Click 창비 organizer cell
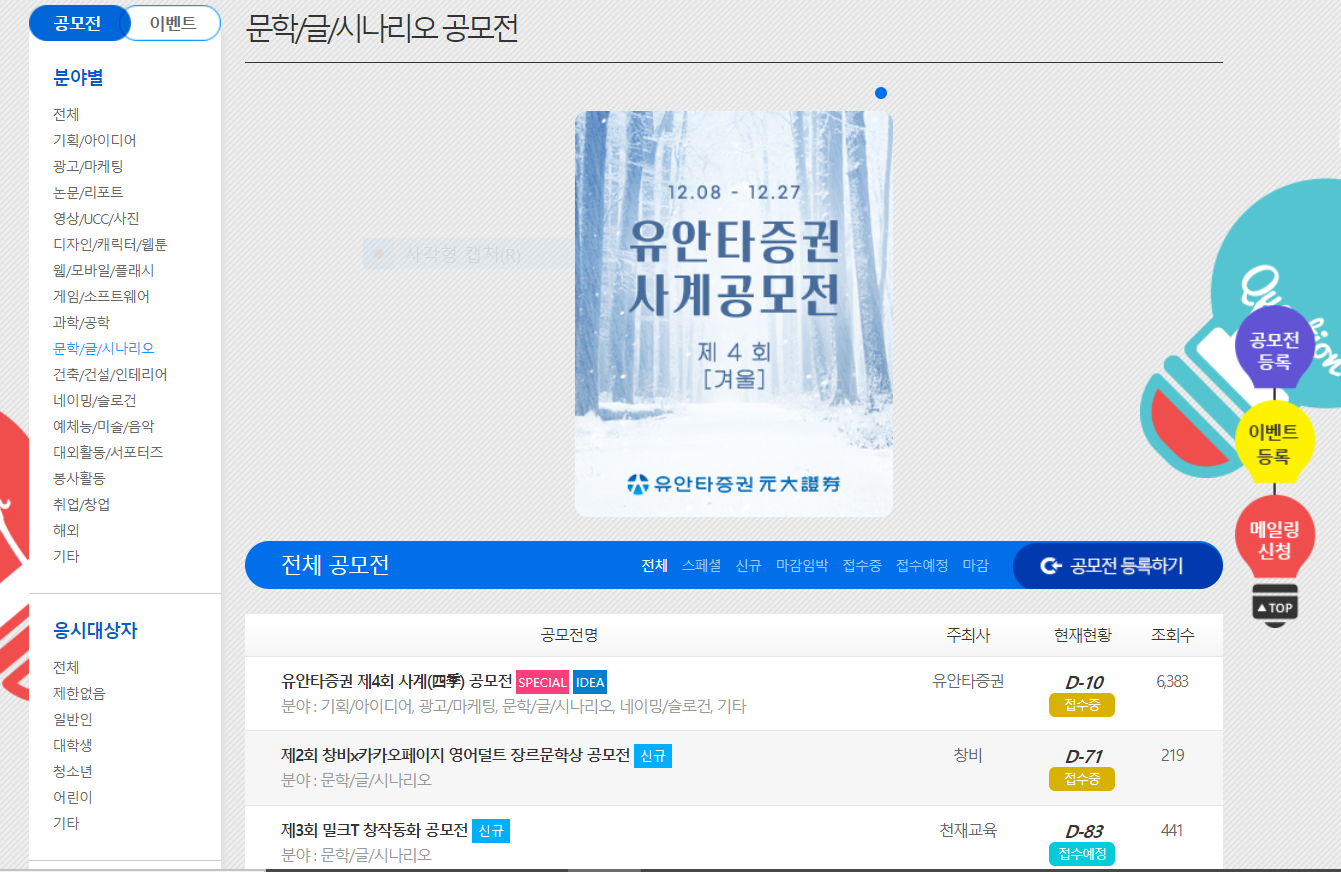Viewport: 1341px width, 872px height. (968, 755)
